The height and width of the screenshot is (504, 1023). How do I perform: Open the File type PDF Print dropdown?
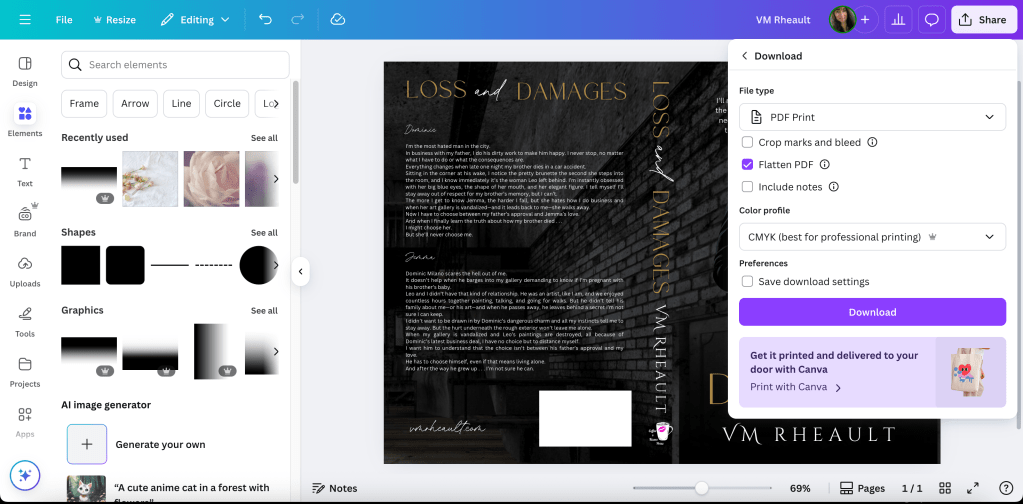[x=872, y=117]
